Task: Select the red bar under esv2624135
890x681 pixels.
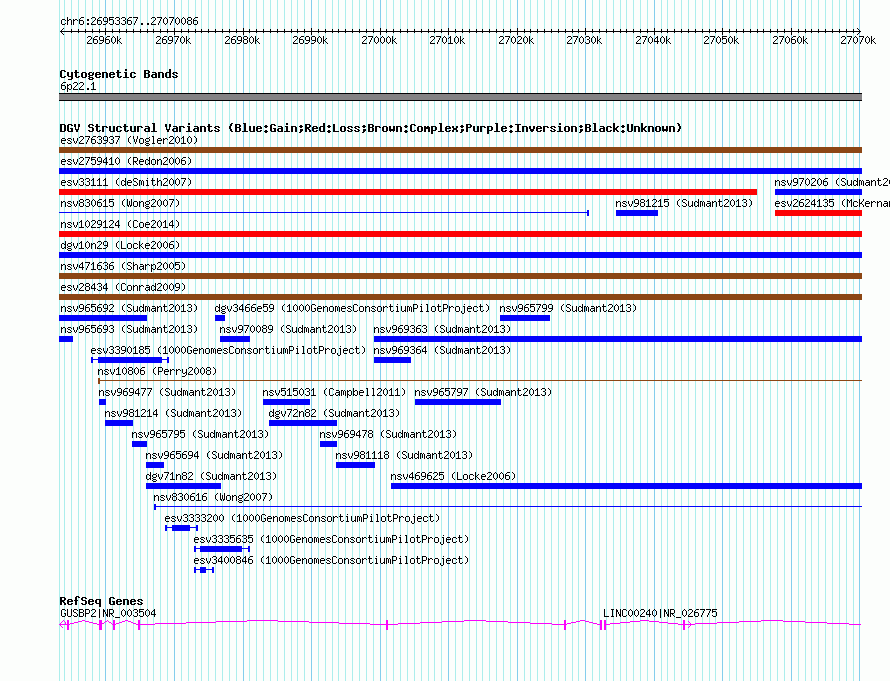Action: coord(818,213)
